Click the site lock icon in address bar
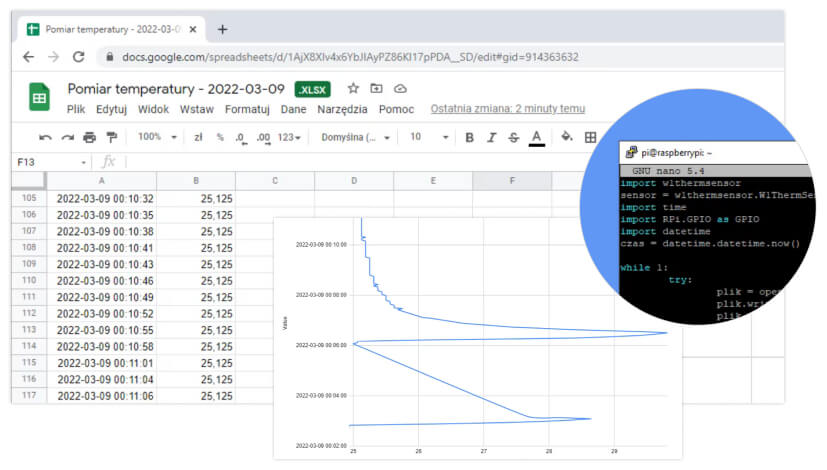The height and width of the screenshot is (470, 827). (110, 57)
